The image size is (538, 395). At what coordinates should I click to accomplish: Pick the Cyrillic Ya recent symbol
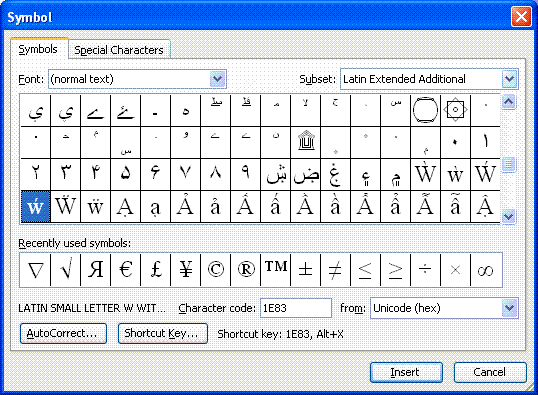tap(95, 270)
